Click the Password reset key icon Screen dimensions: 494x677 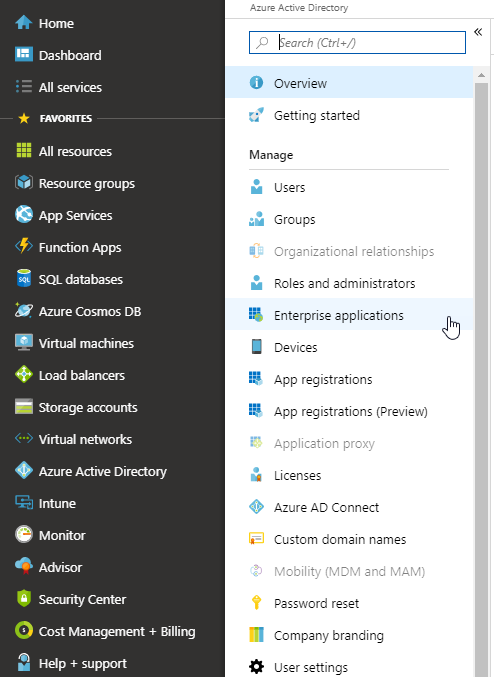tap(256, 602)
